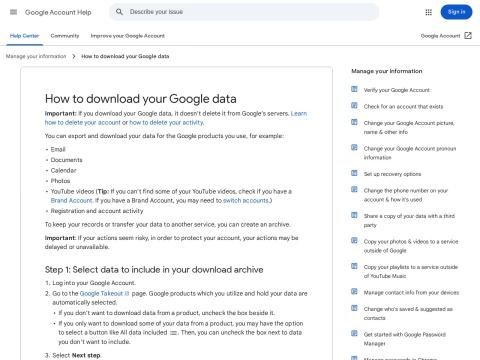The width and height of the screenshot is (480, 360).
Task: Open Change your Google Account pronoun information
Action: (410, 153)
